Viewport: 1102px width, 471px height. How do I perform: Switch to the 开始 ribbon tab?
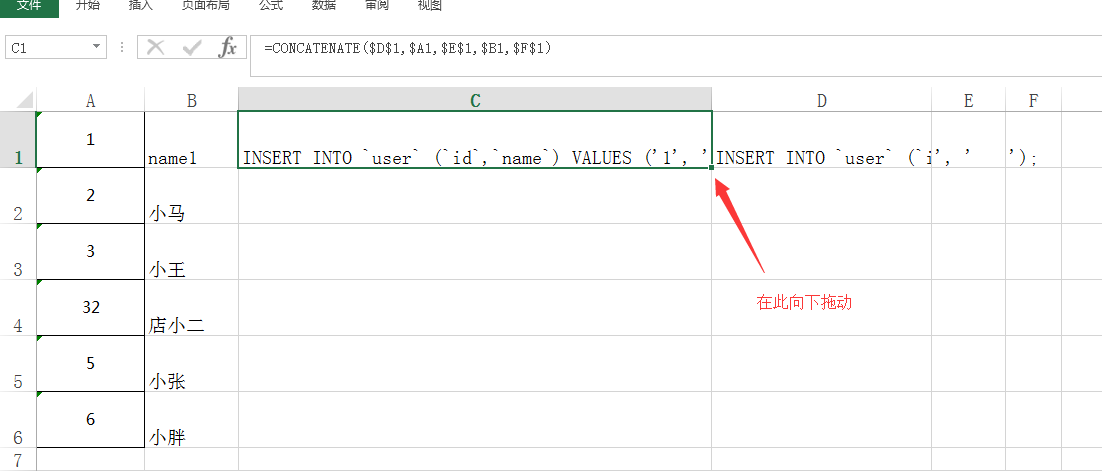tap(87, 6)
